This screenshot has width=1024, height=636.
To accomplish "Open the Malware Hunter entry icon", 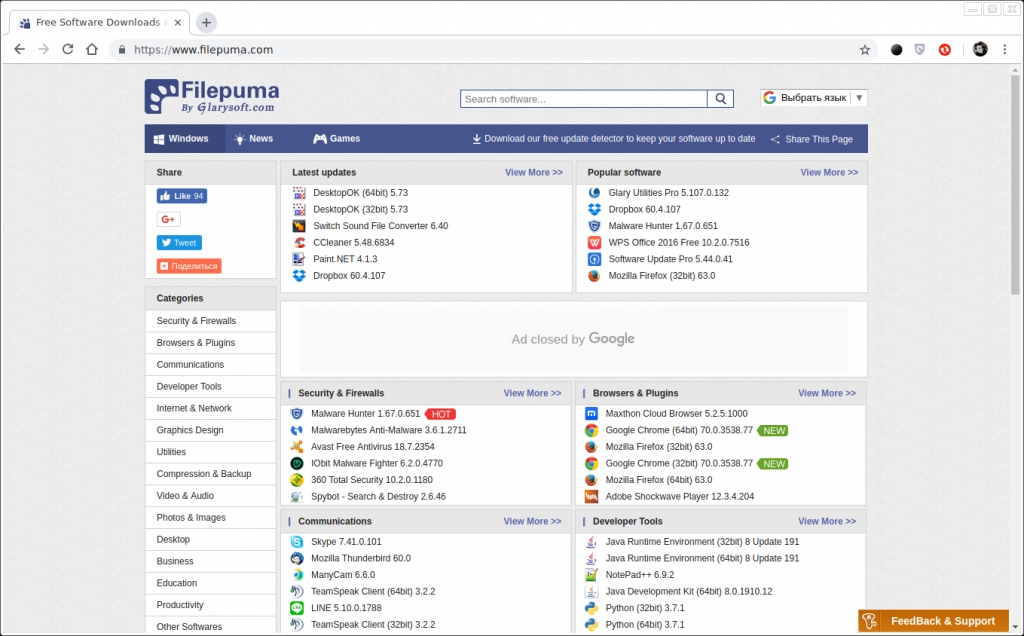I will point(297,413).
